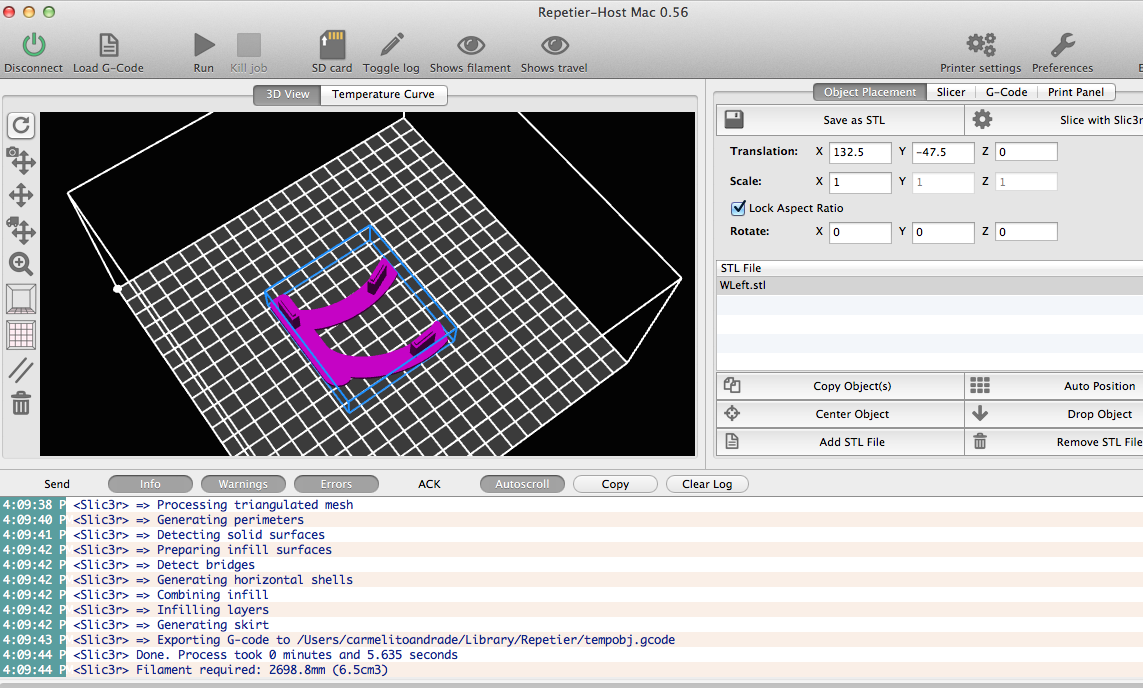Click log line 'Generating perimeters'

(x=230, y=520)
